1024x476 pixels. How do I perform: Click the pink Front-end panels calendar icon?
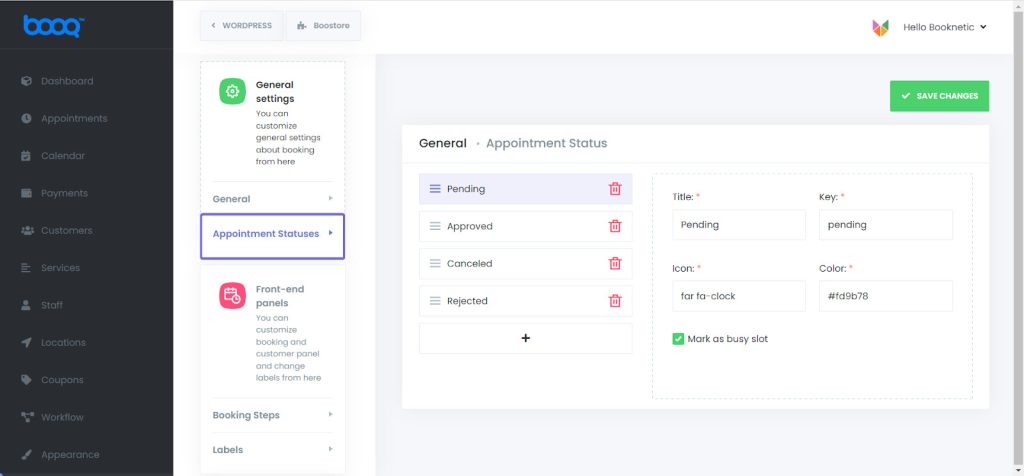[x=232, y=296]
